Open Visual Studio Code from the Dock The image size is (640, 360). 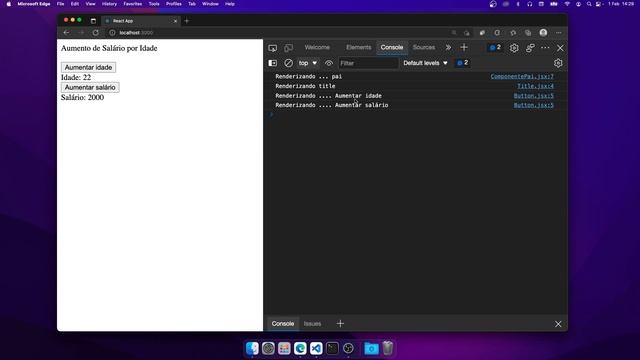[316, 348]
